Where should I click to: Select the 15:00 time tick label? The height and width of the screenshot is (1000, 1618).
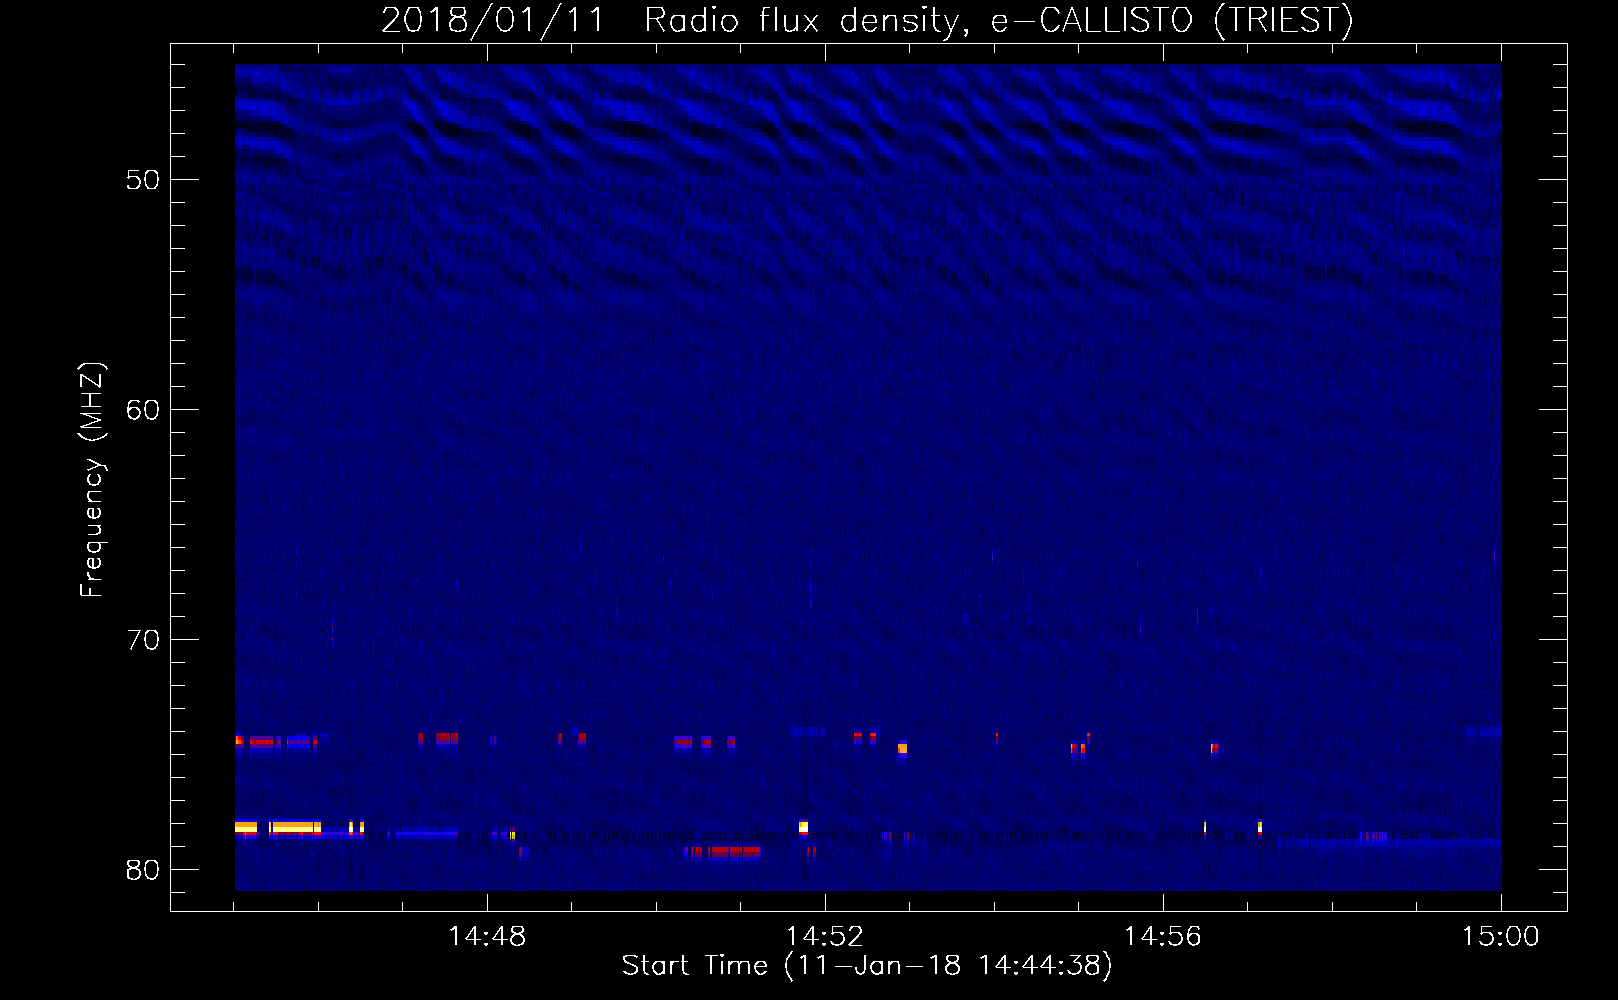click(x=1501, y=937)
